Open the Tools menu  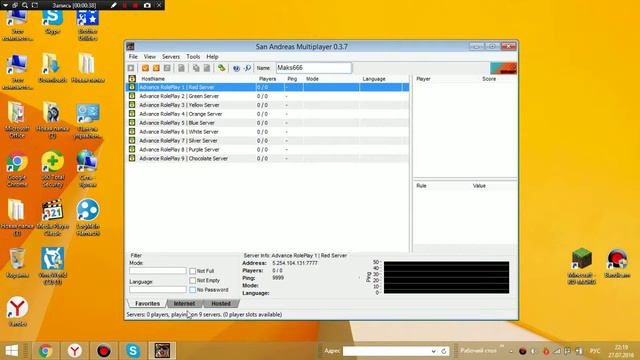coord(193,57)
